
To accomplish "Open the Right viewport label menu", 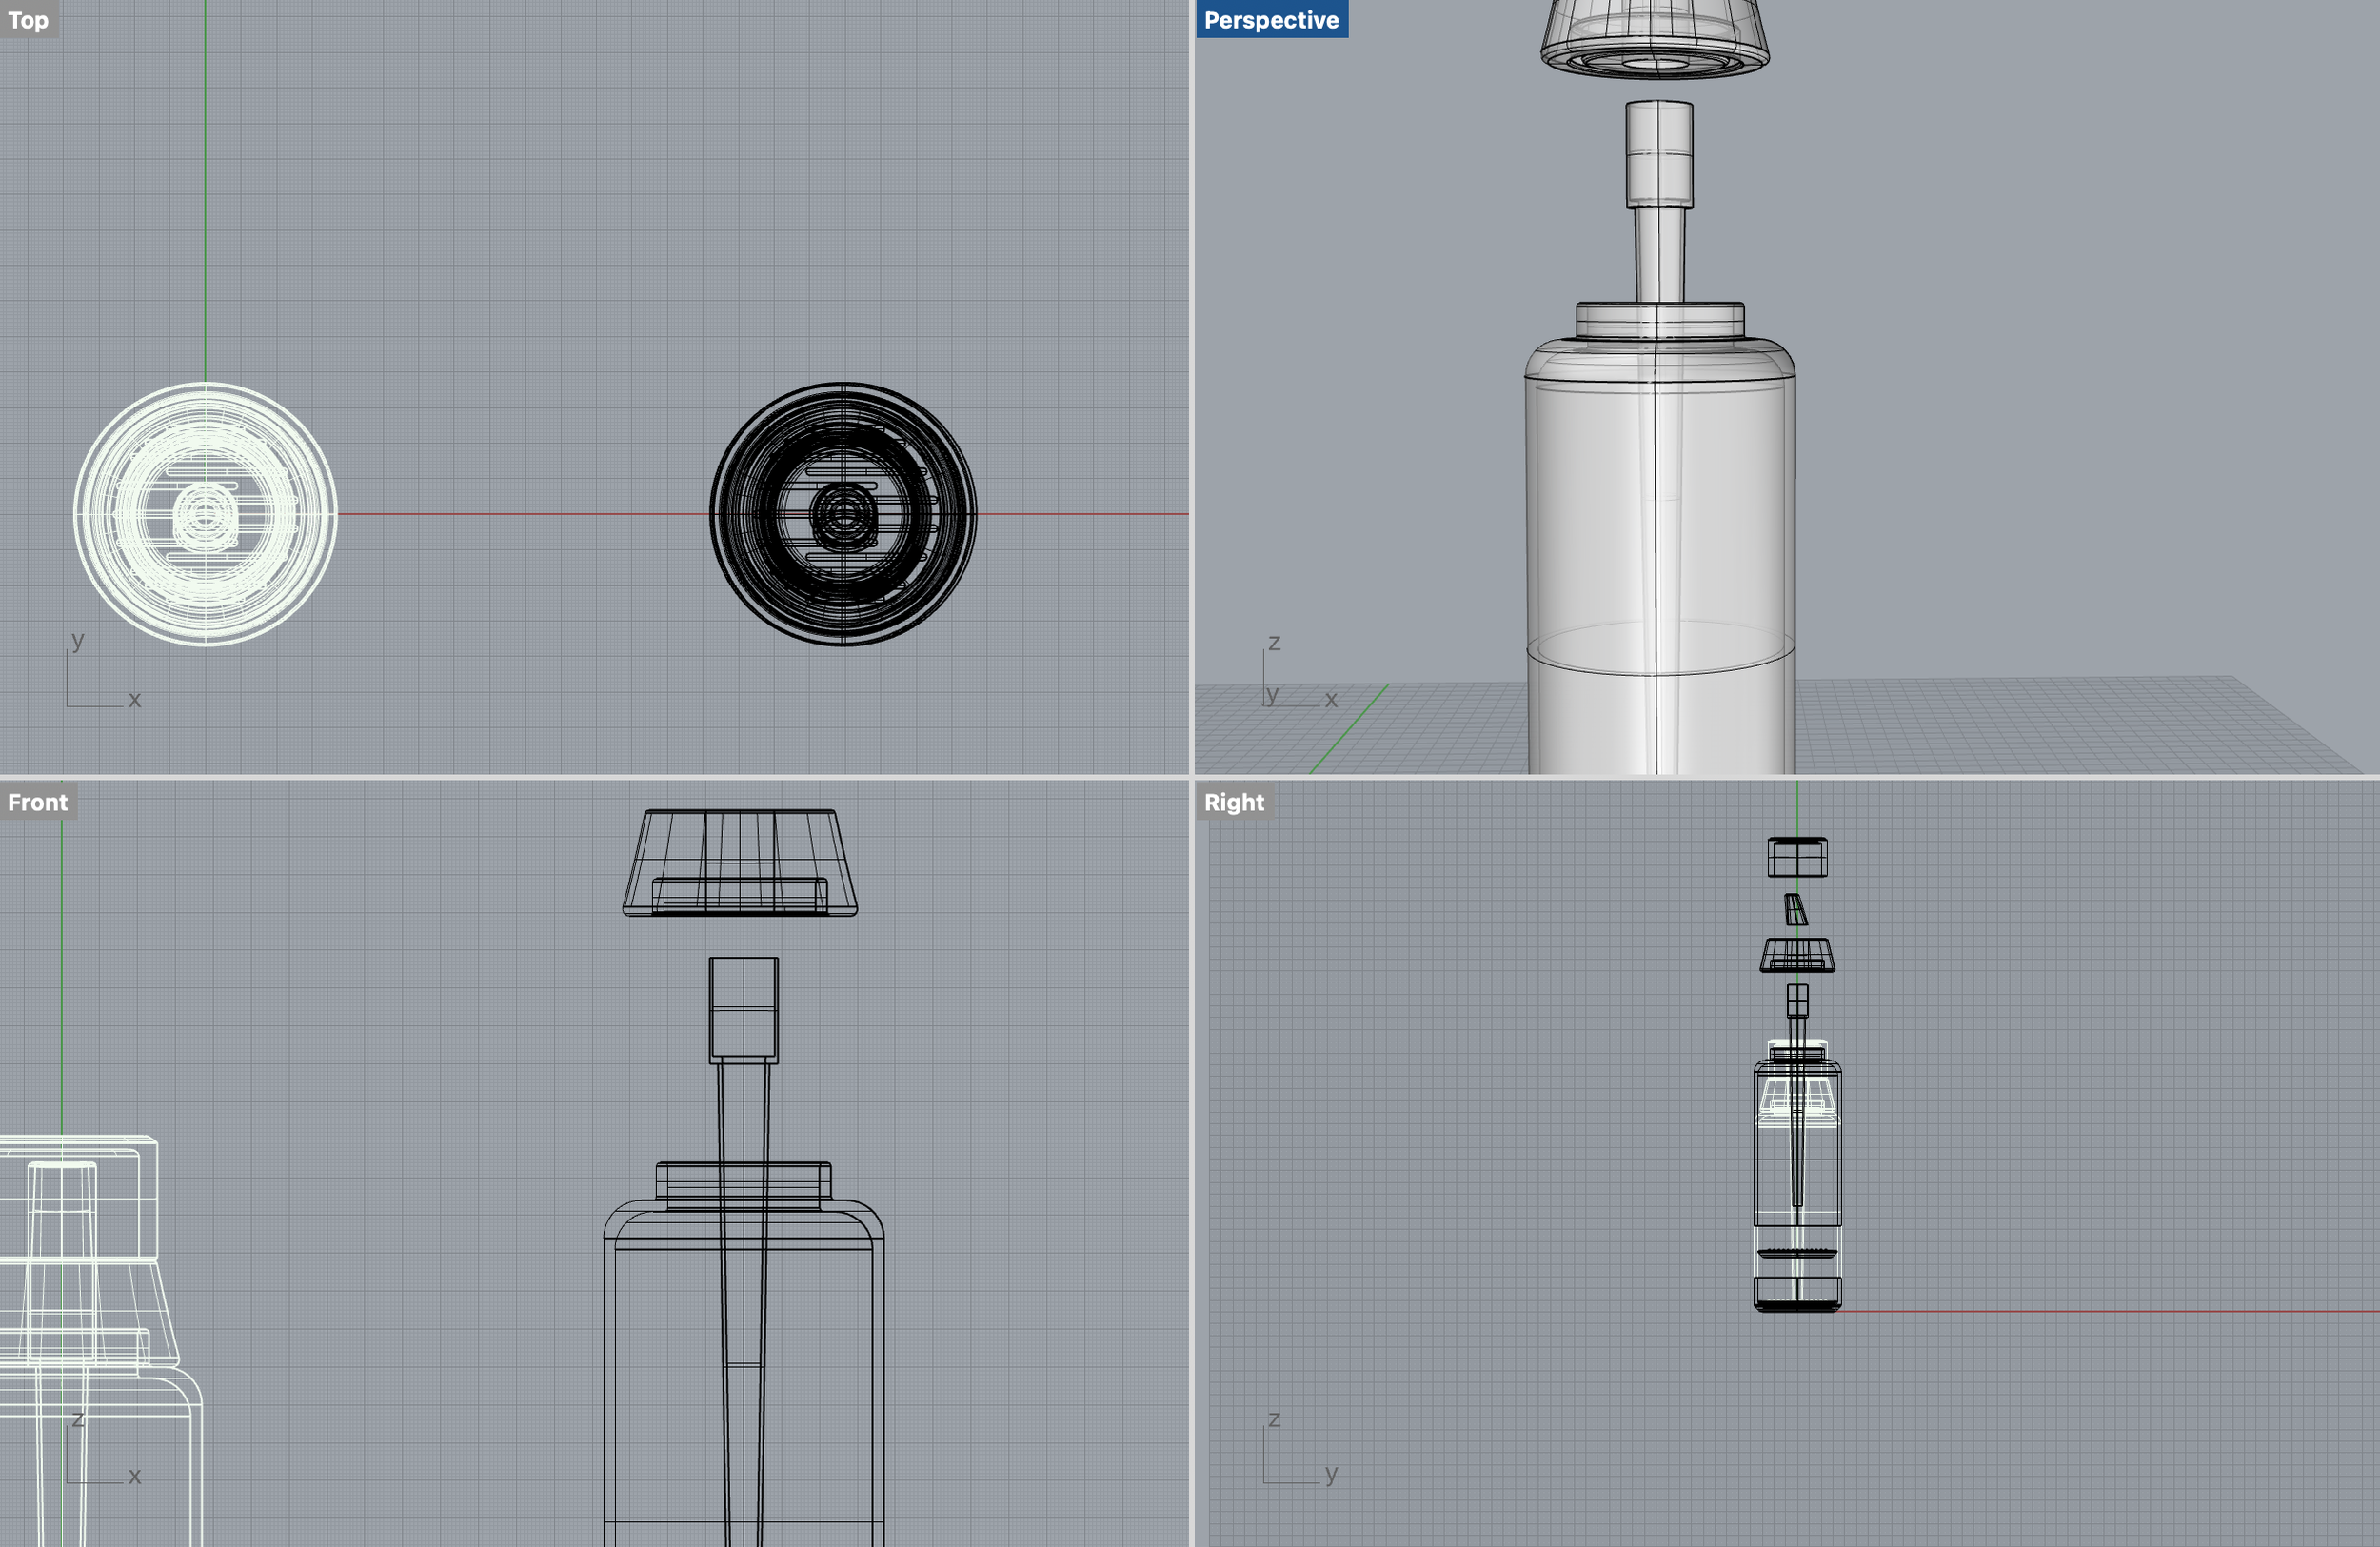I will (1233, 802).
